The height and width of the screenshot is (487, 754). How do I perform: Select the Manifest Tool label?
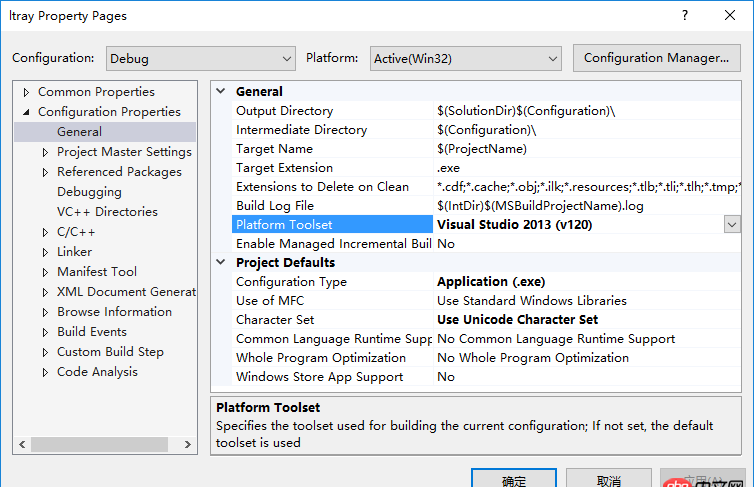pos(97,272)
